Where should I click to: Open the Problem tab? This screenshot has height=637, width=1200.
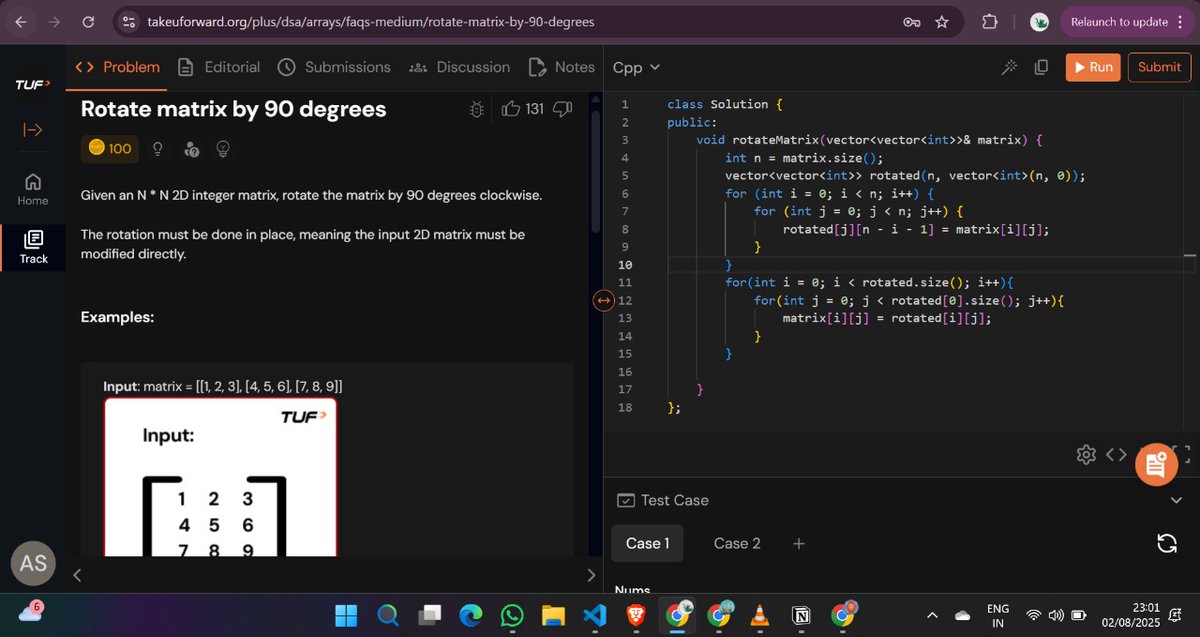point(117,67)
